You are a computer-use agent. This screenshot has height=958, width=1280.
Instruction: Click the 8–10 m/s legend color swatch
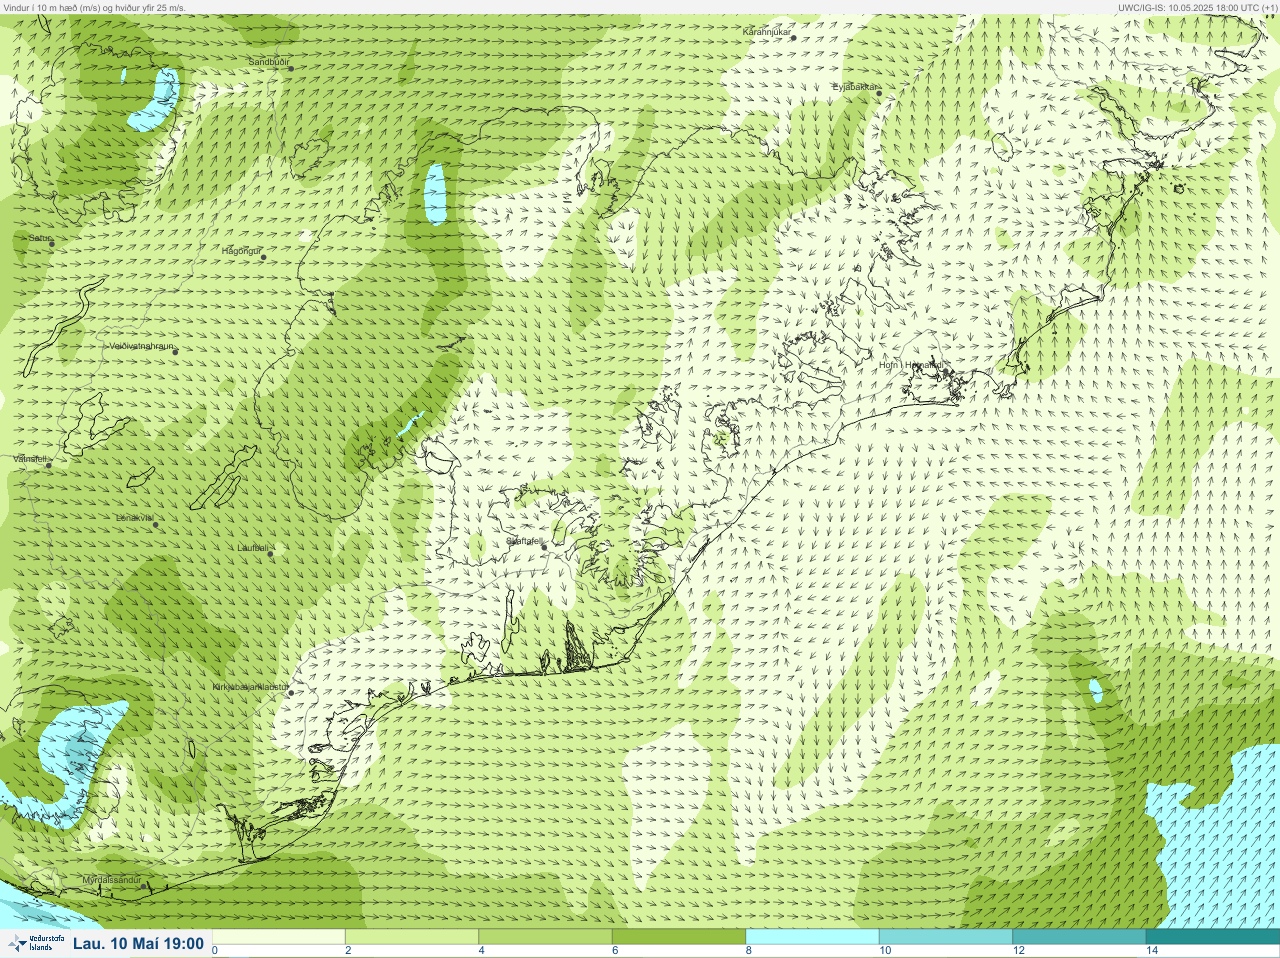[812, 937]
